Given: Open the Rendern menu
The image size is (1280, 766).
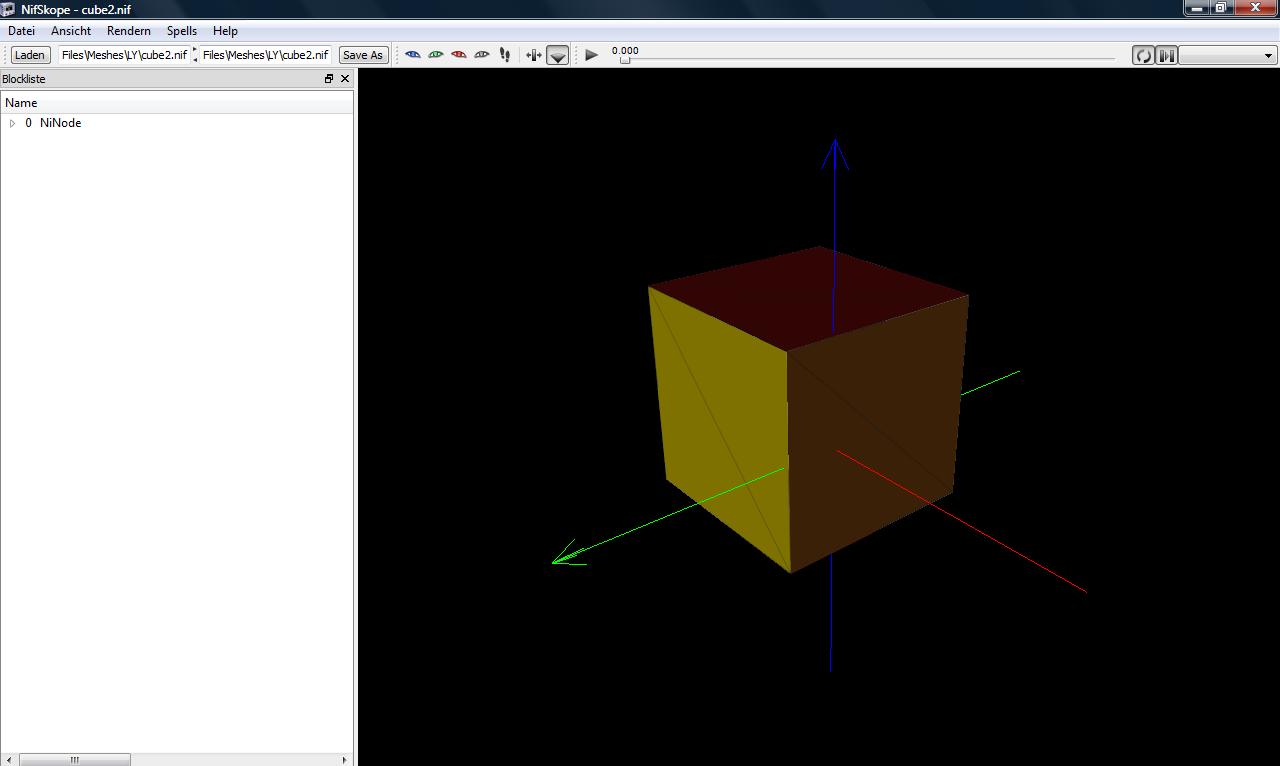Looking at the screenshot, I should click(x=128, y=31).
